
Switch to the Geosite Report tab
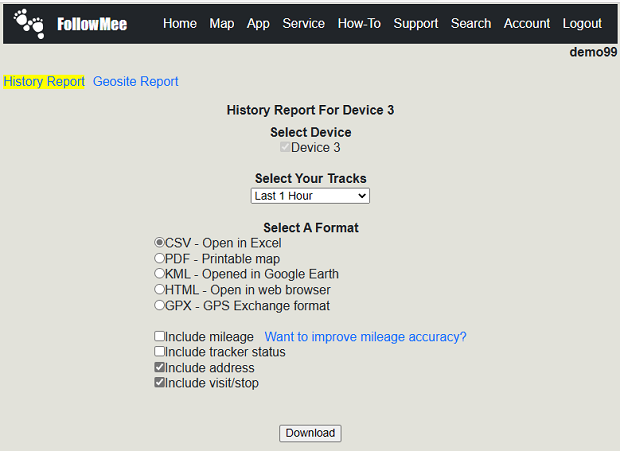click(136, 81)
